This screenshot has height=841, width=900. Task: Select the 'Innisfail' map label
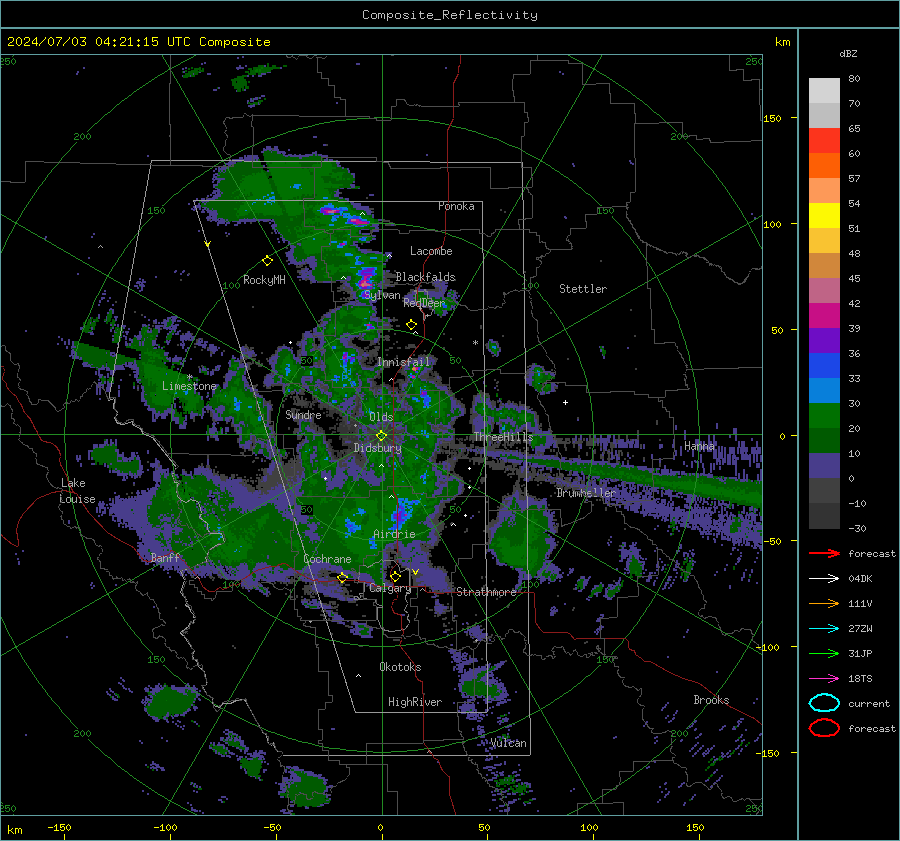404,362
